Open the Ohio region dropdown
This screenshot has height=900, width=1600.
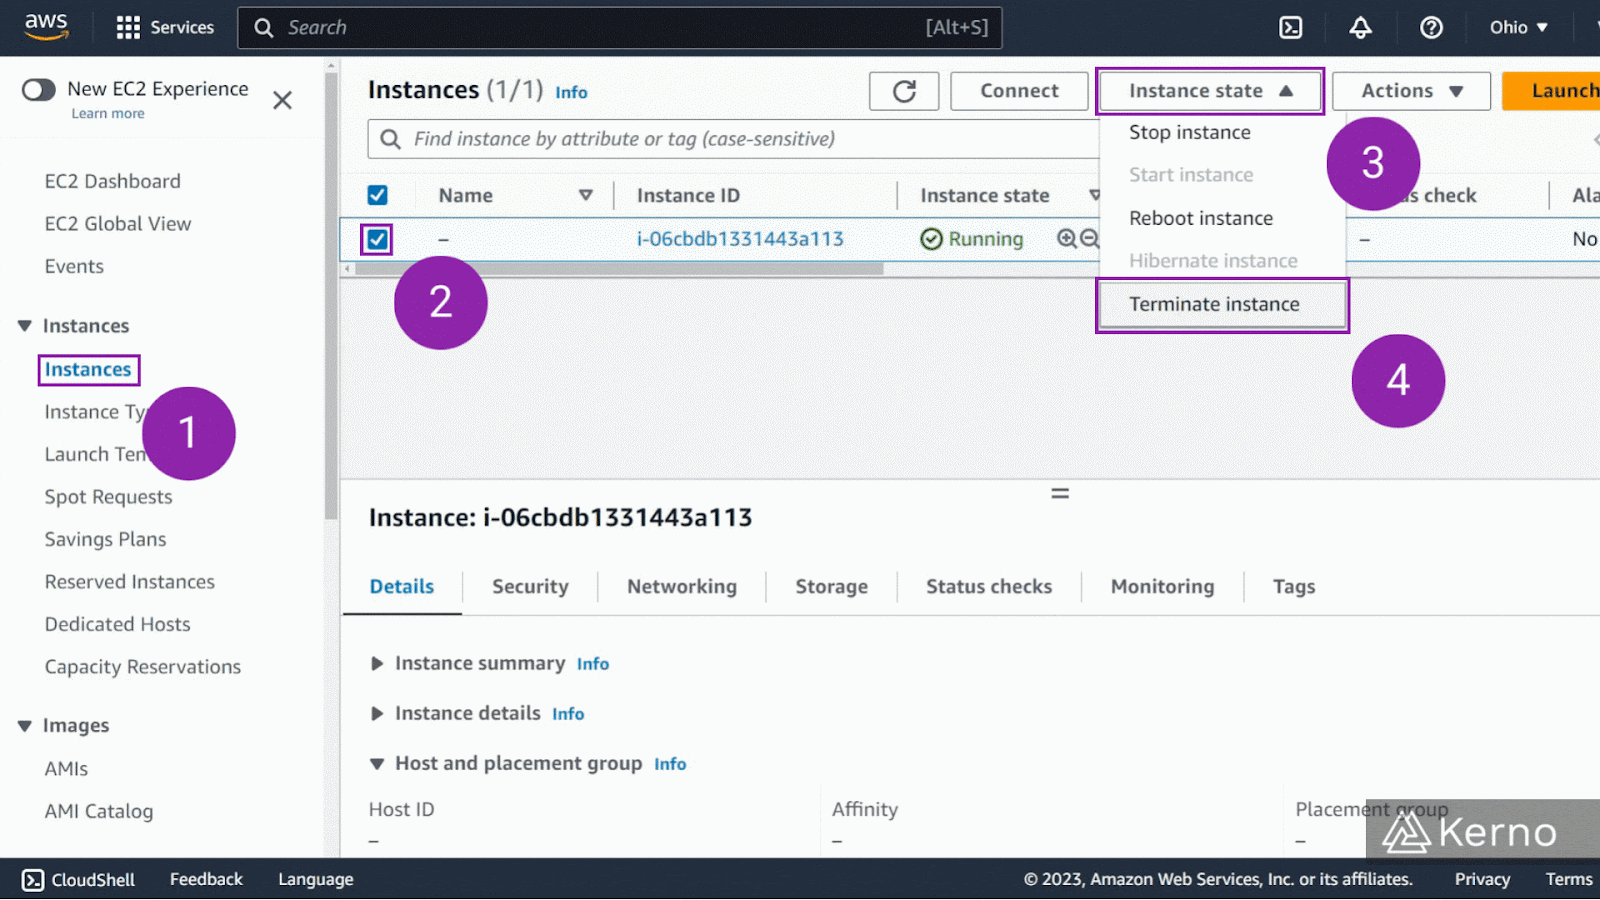point(1518,28)
